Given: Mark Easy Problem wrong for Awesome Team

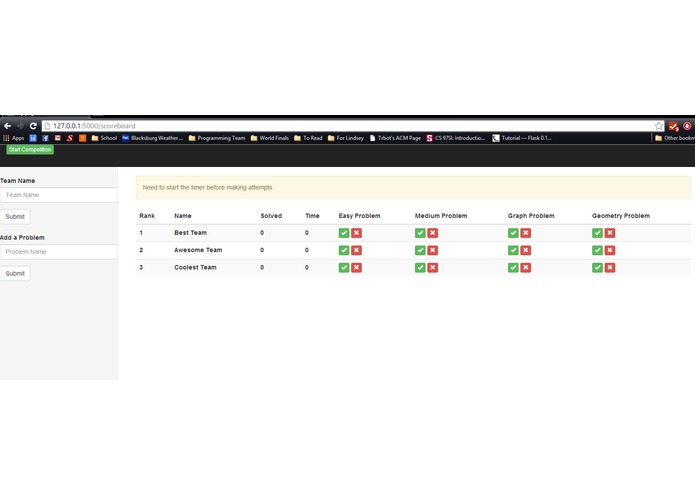Looking at the screenshot, I should [x=356, y=250].
